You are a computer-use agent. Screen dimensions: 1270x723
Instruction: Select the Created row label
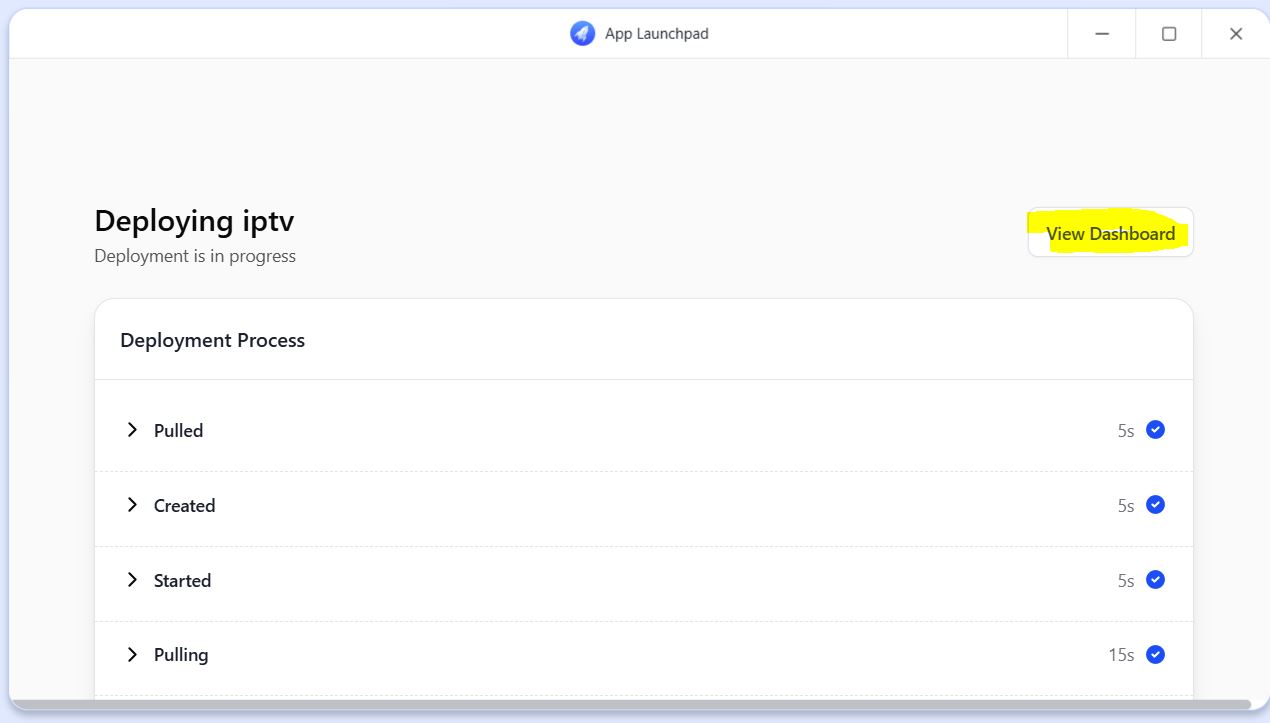(184, 506)
